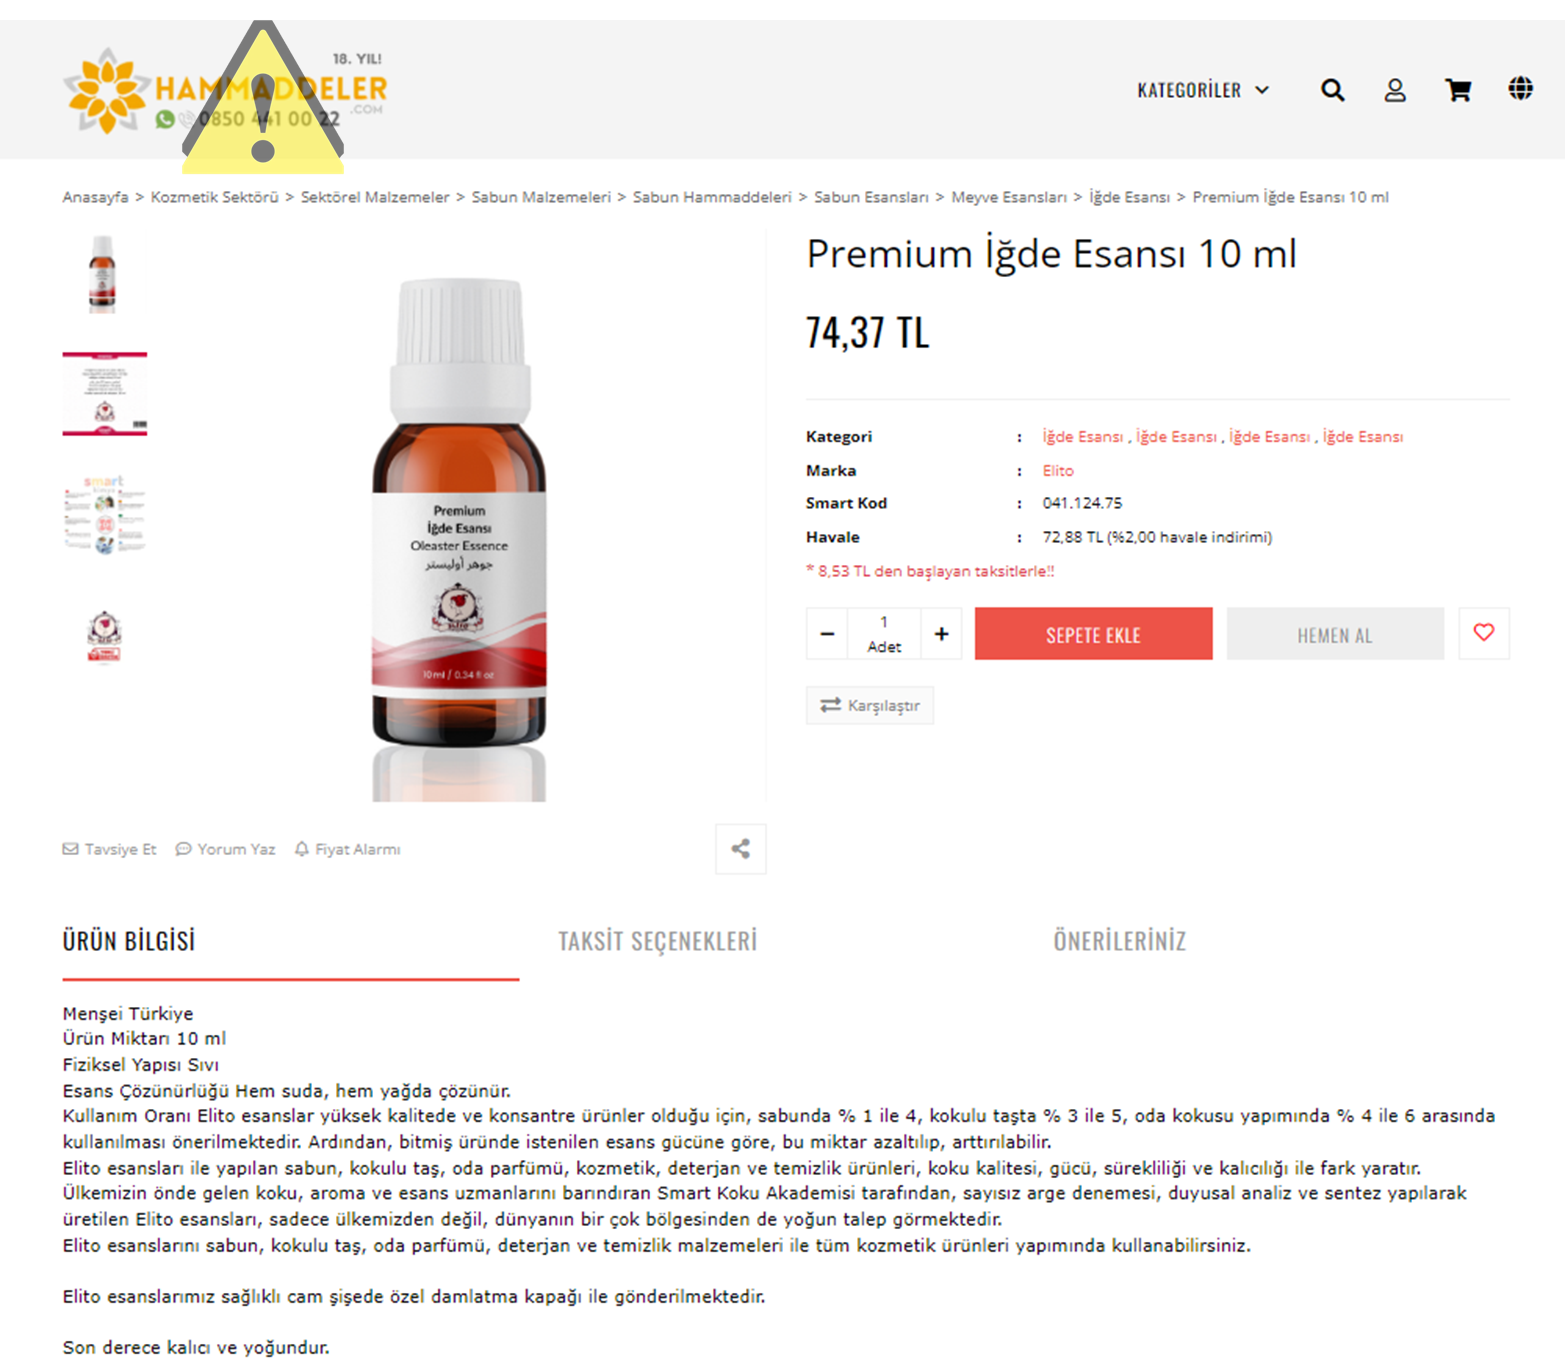Switch to the TAKSİT SEÇENEKLERİ tab
The image size is (1565, 1363).
tap(657, 941)
